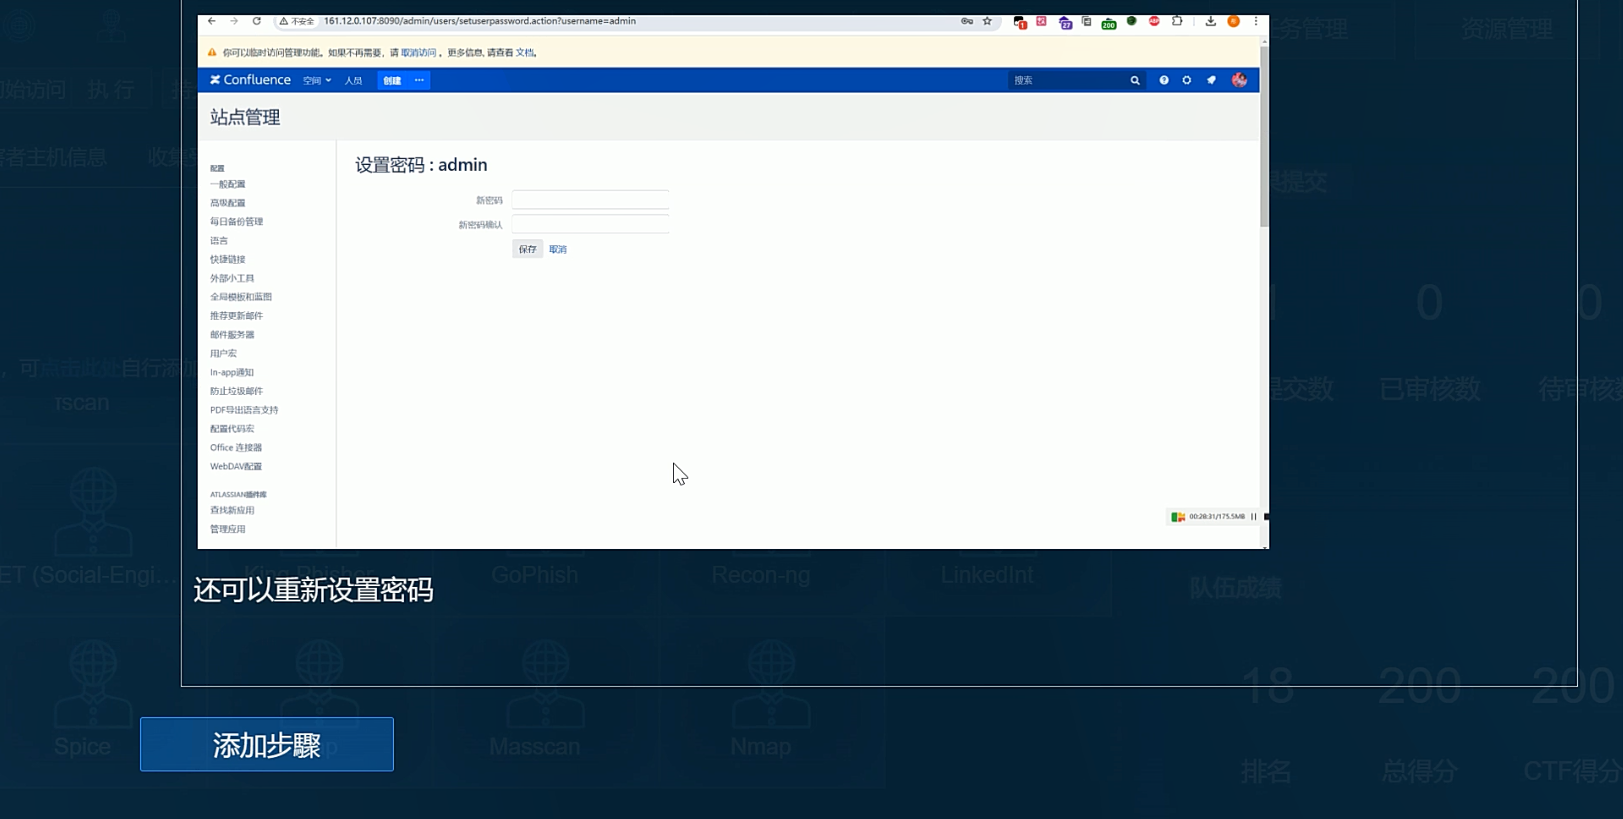
Task: Open PDF导出语言支持 in the sidebar
Action: (x=244, y=410)
